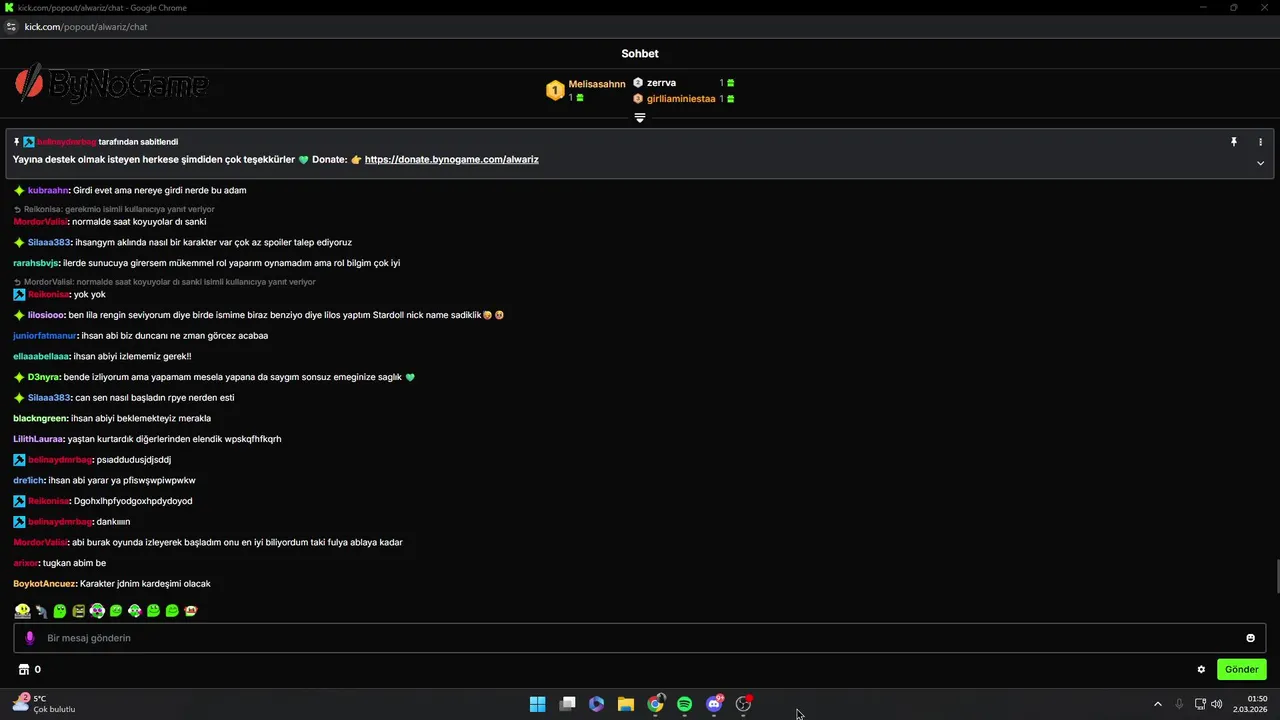Open the emoji picker in message box
Viewport: 1280px width, 720px height.
point(1250,638)
